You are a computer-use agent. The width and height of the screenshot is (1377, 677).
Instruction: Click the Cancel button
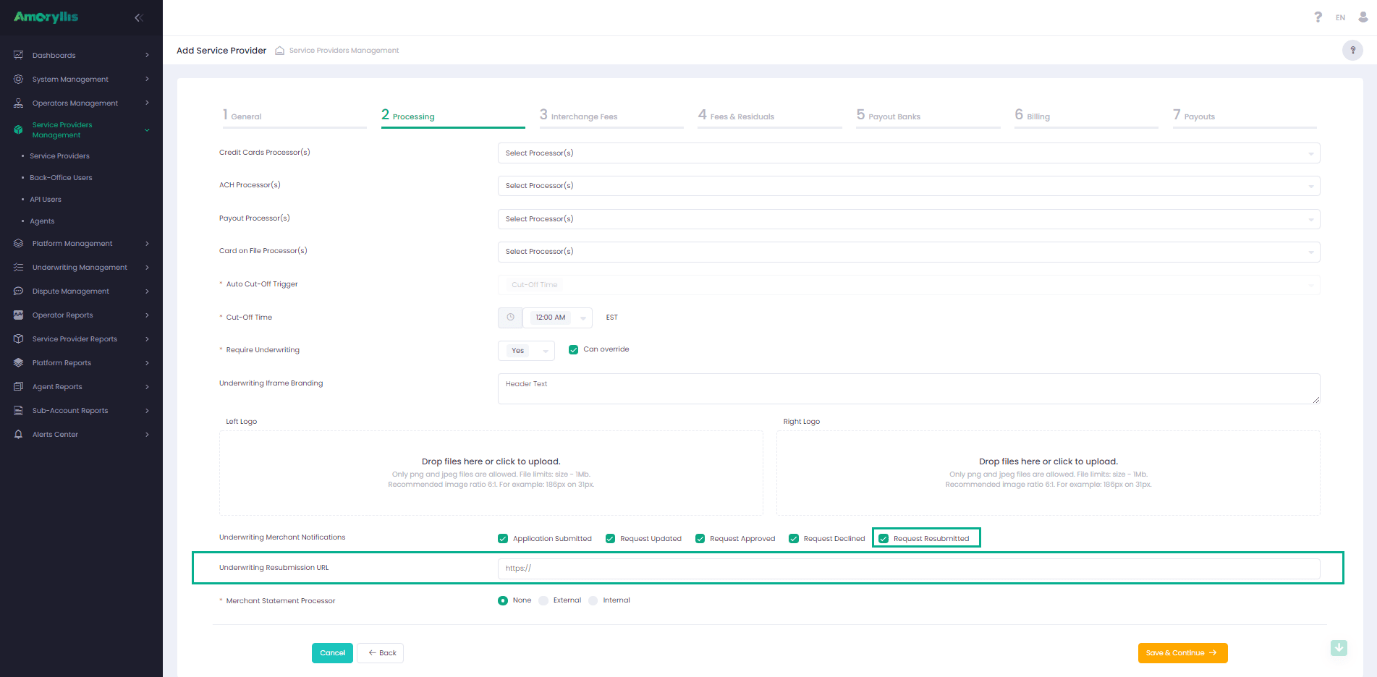tap(332, 653)
